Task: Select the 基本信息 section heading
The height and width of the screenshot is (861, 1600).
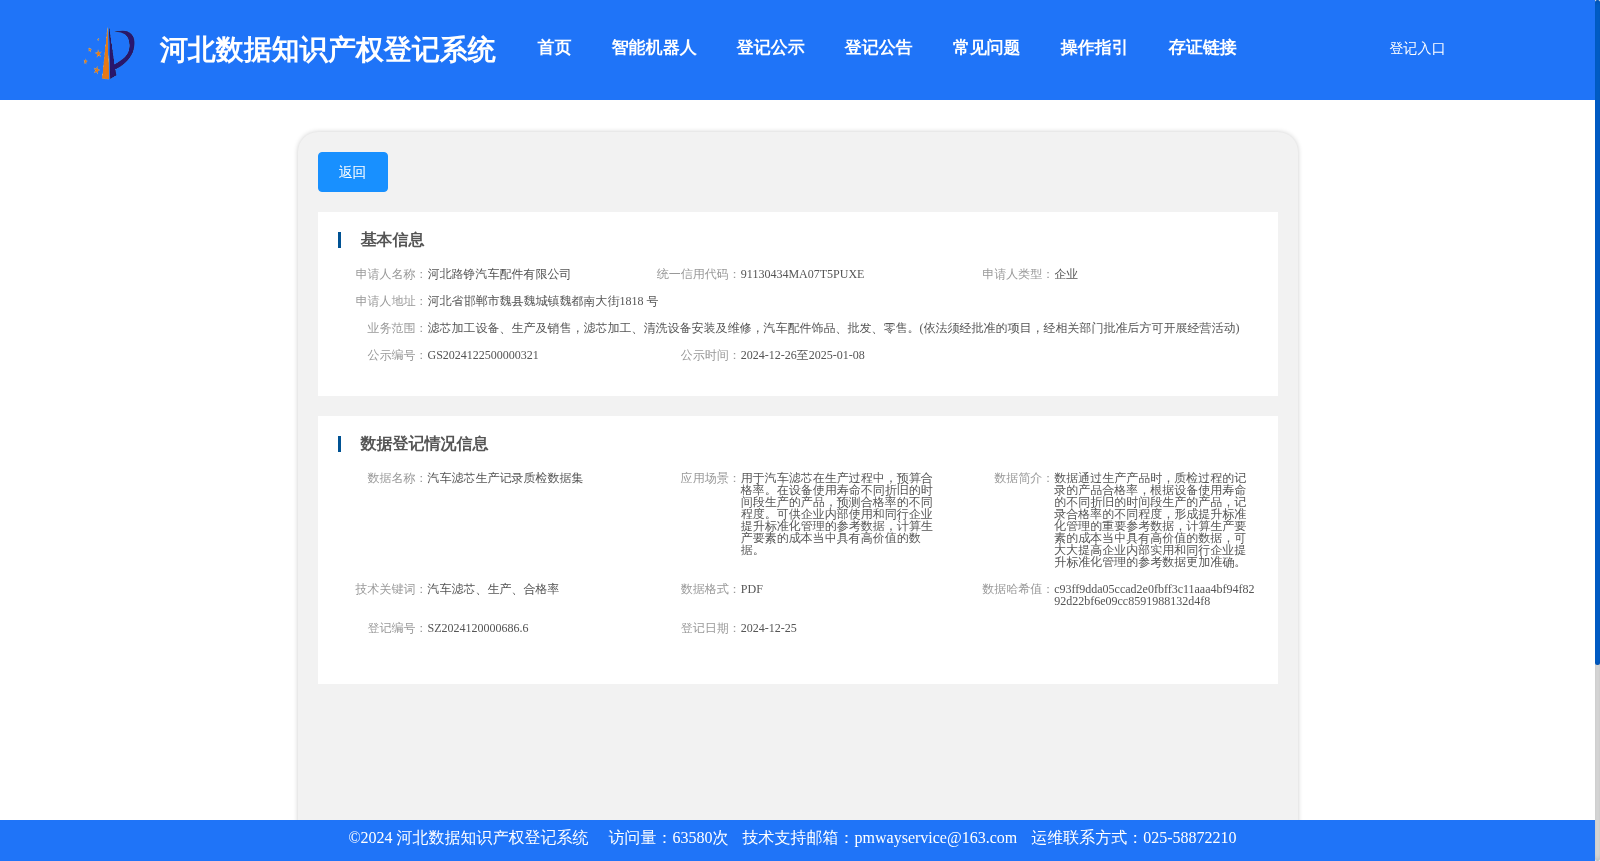Action: coord(392,240)
